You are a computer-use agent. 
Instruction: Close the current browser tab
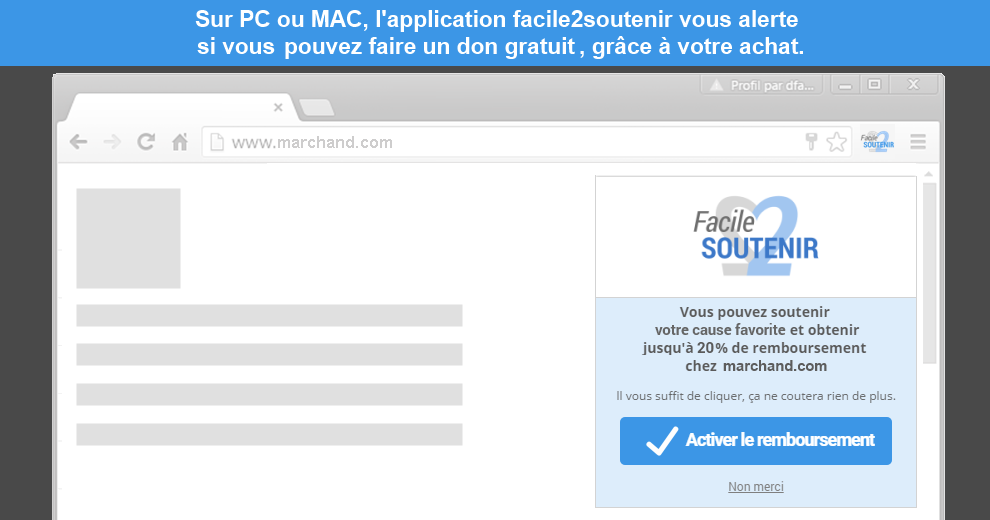point(278,108)
